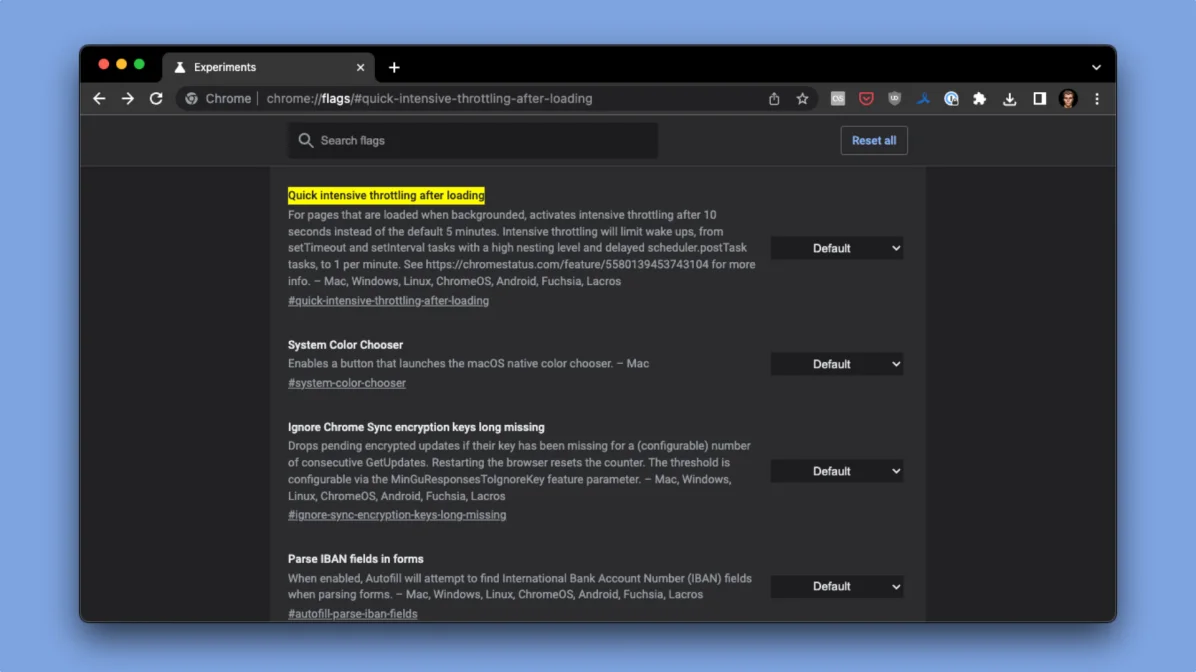
Task: Show the Downloads list
Action: tap(1009, 98)
